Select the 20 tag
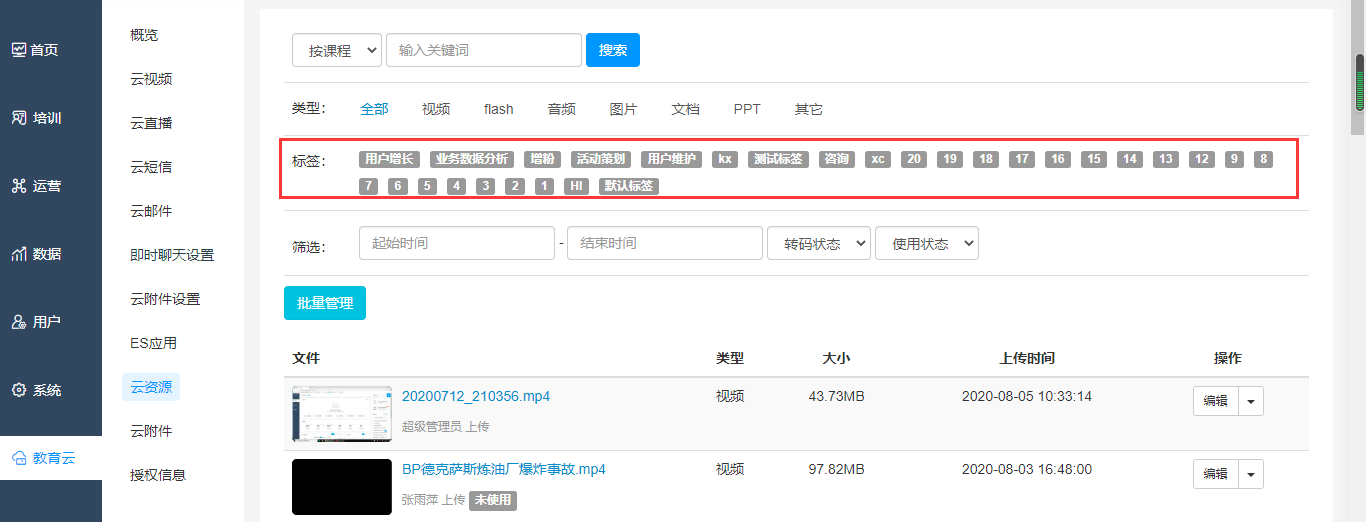The image size is (1366, 522). 914,159
